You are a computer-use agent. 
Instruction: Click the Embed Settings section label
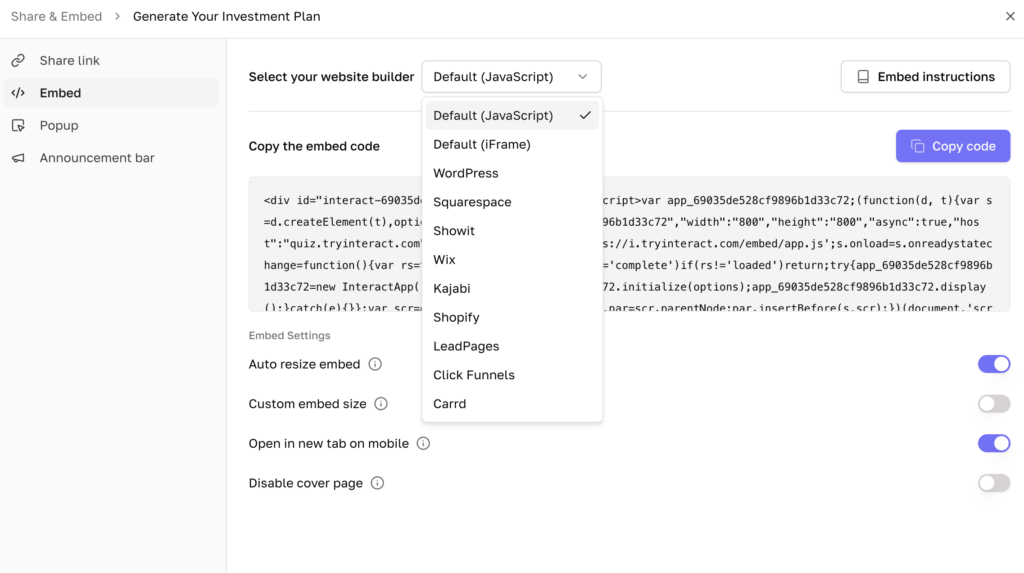289,335
